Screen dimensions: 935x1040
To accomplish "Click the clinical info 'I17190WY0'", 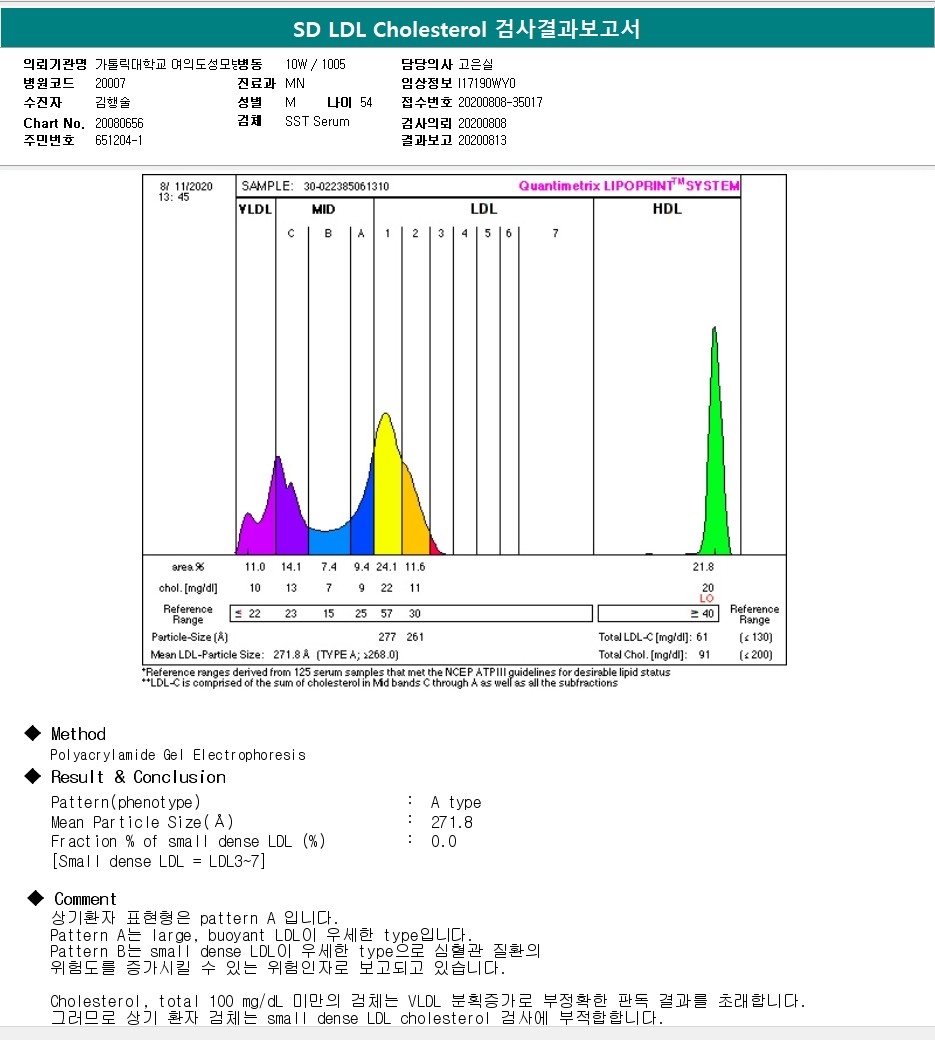I will (x=487, y=83).
